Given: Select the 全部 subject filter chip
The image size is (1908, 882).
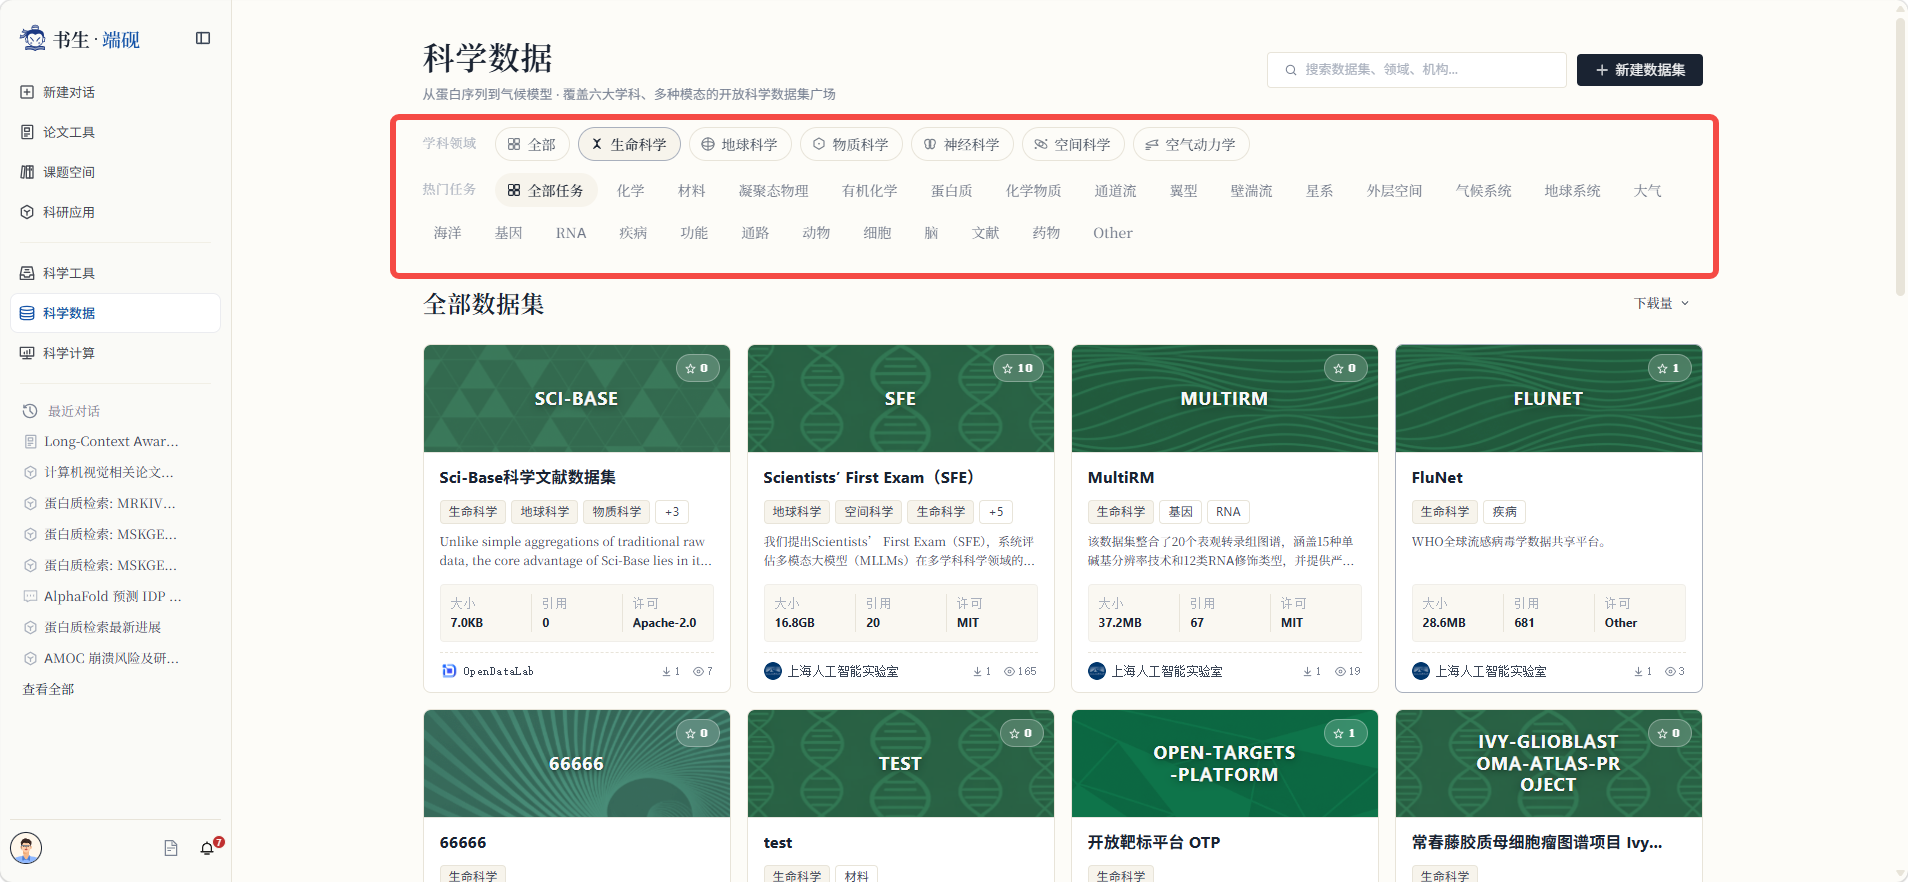Looking at the screenshot, I should coord(532,144).
